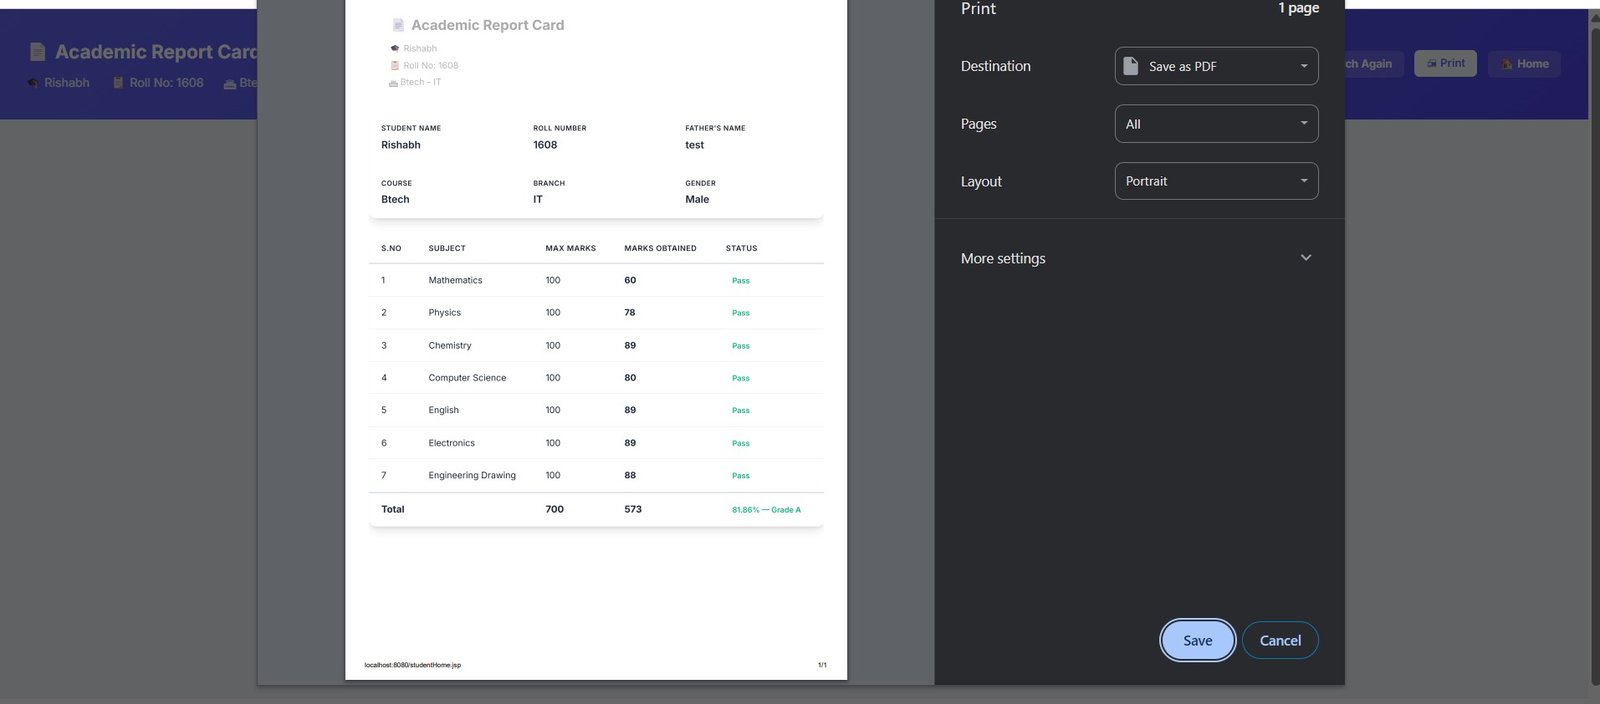The height and width of the screenshot is (704, 1600).
Task: Click the vertical page scrollbar on the right edge
Action: [1594, 350]
